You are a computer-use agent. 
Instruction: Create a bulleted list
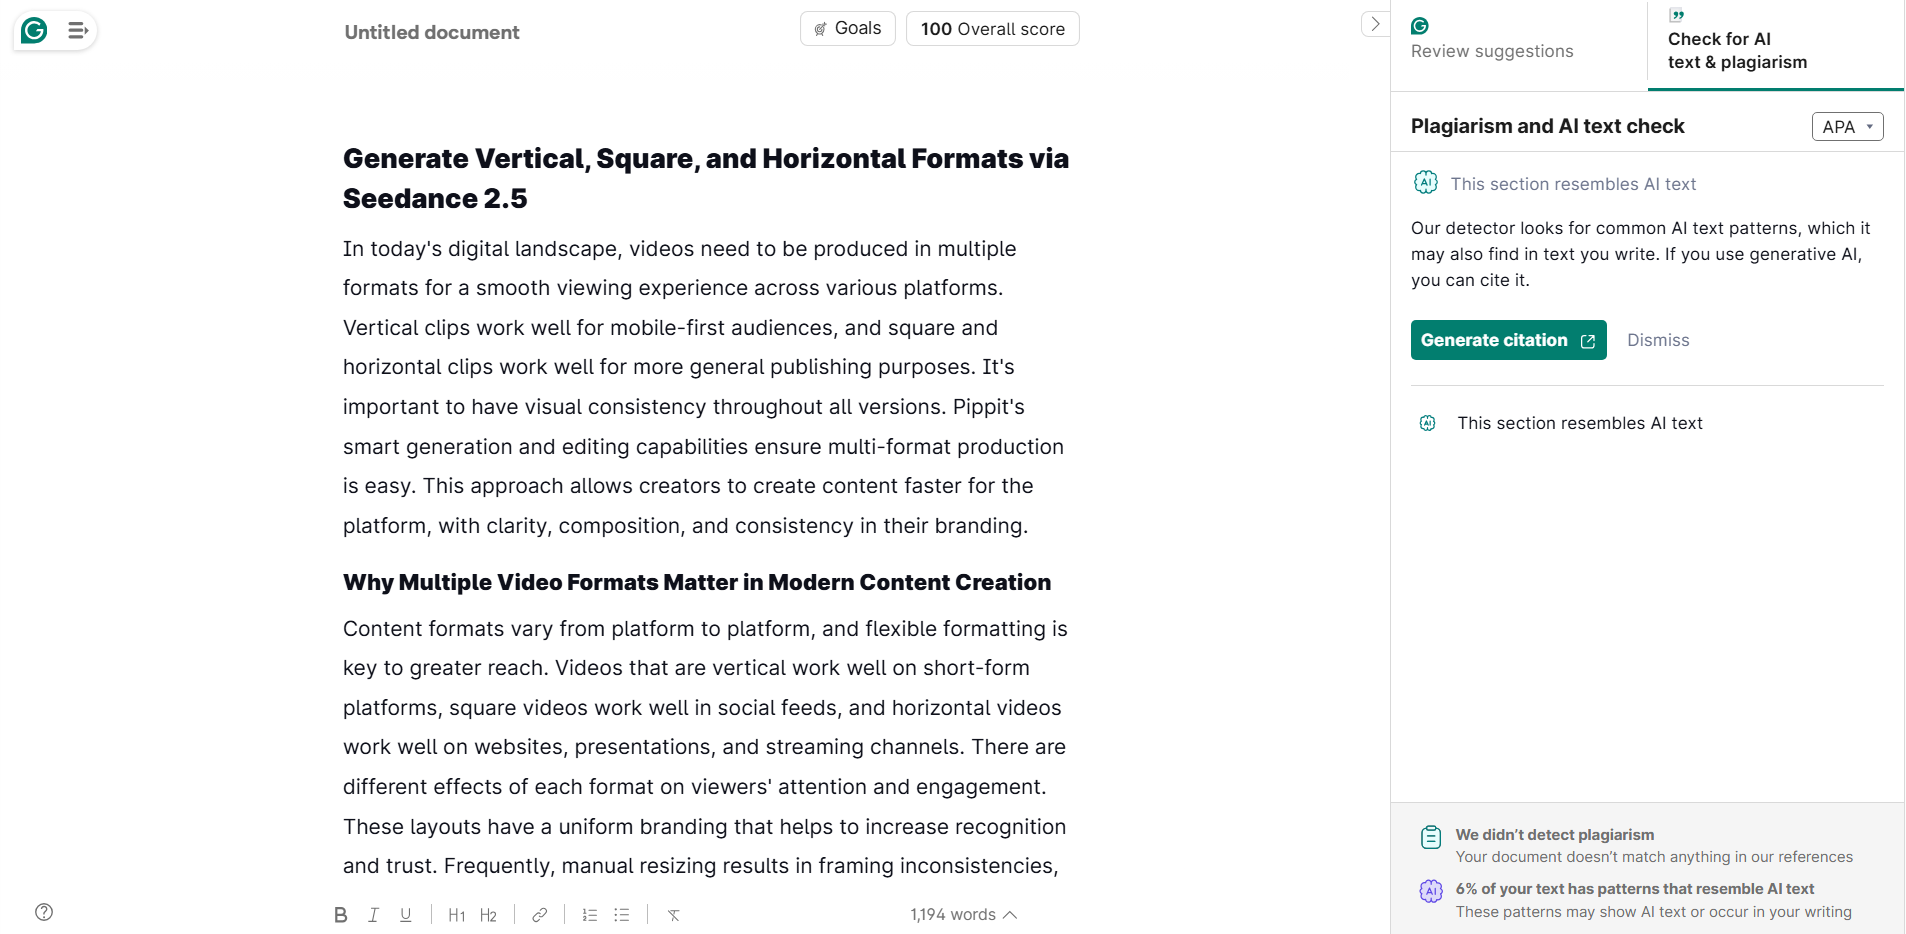(622, 915)
